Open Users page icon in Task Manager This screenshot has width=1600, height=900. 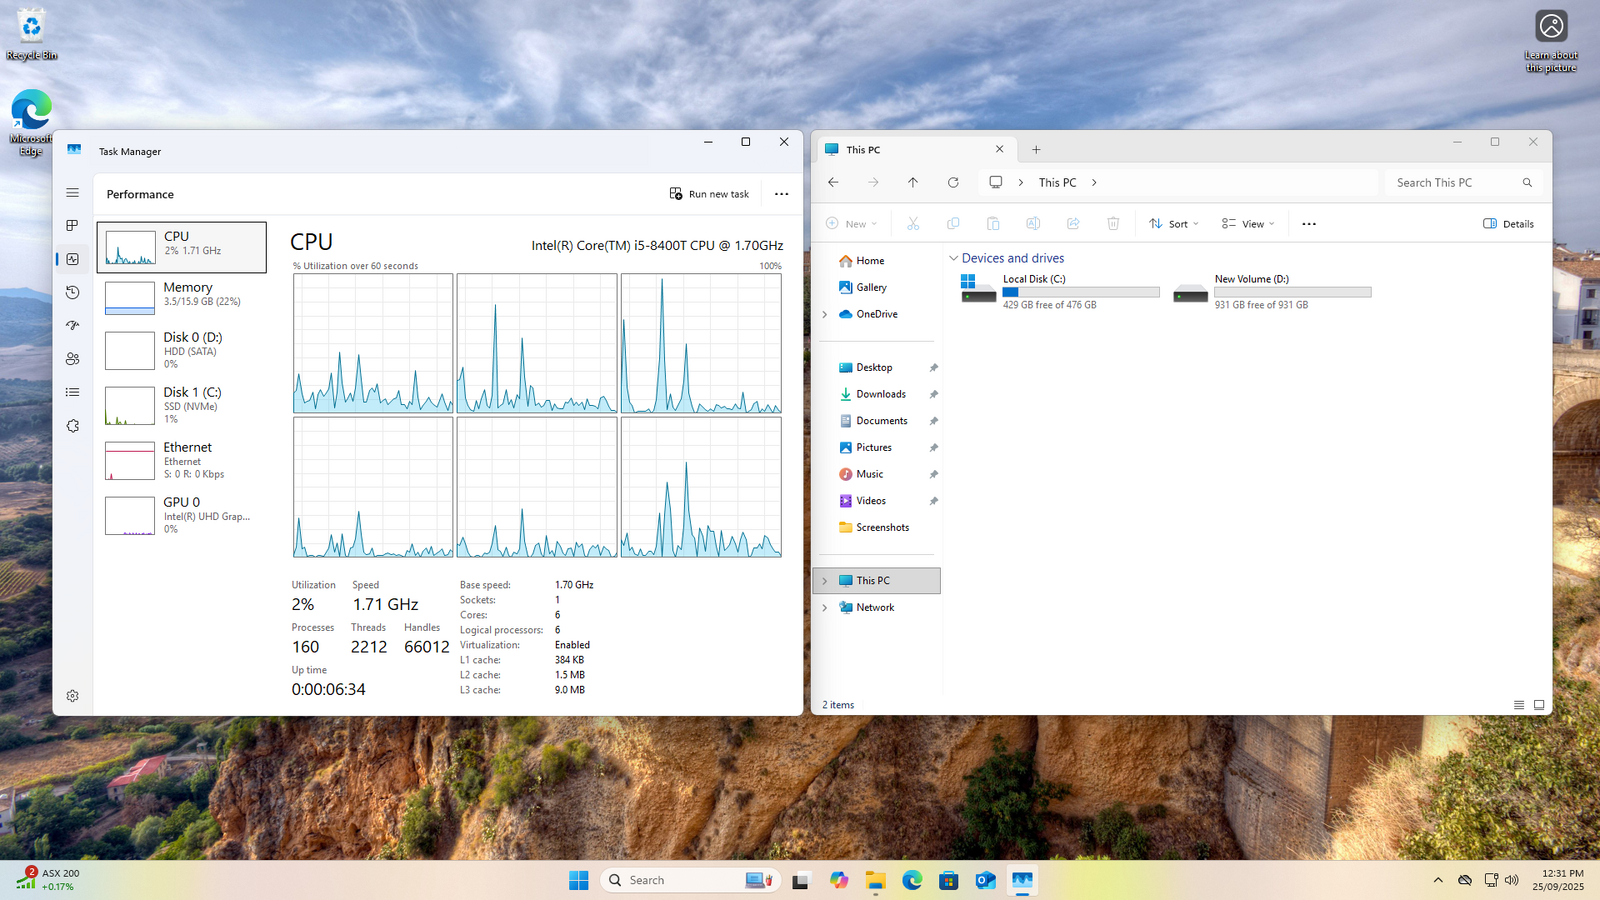coord(72,359)
